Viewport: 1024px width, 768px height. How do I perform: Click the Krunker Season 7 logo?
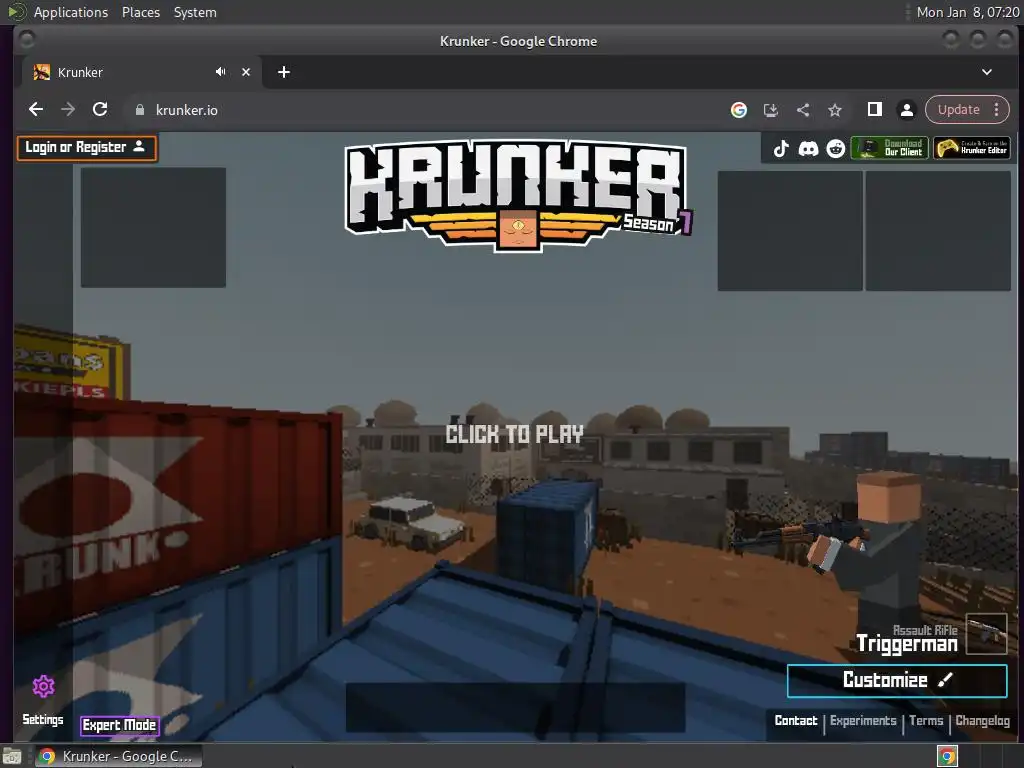(518, 196)
